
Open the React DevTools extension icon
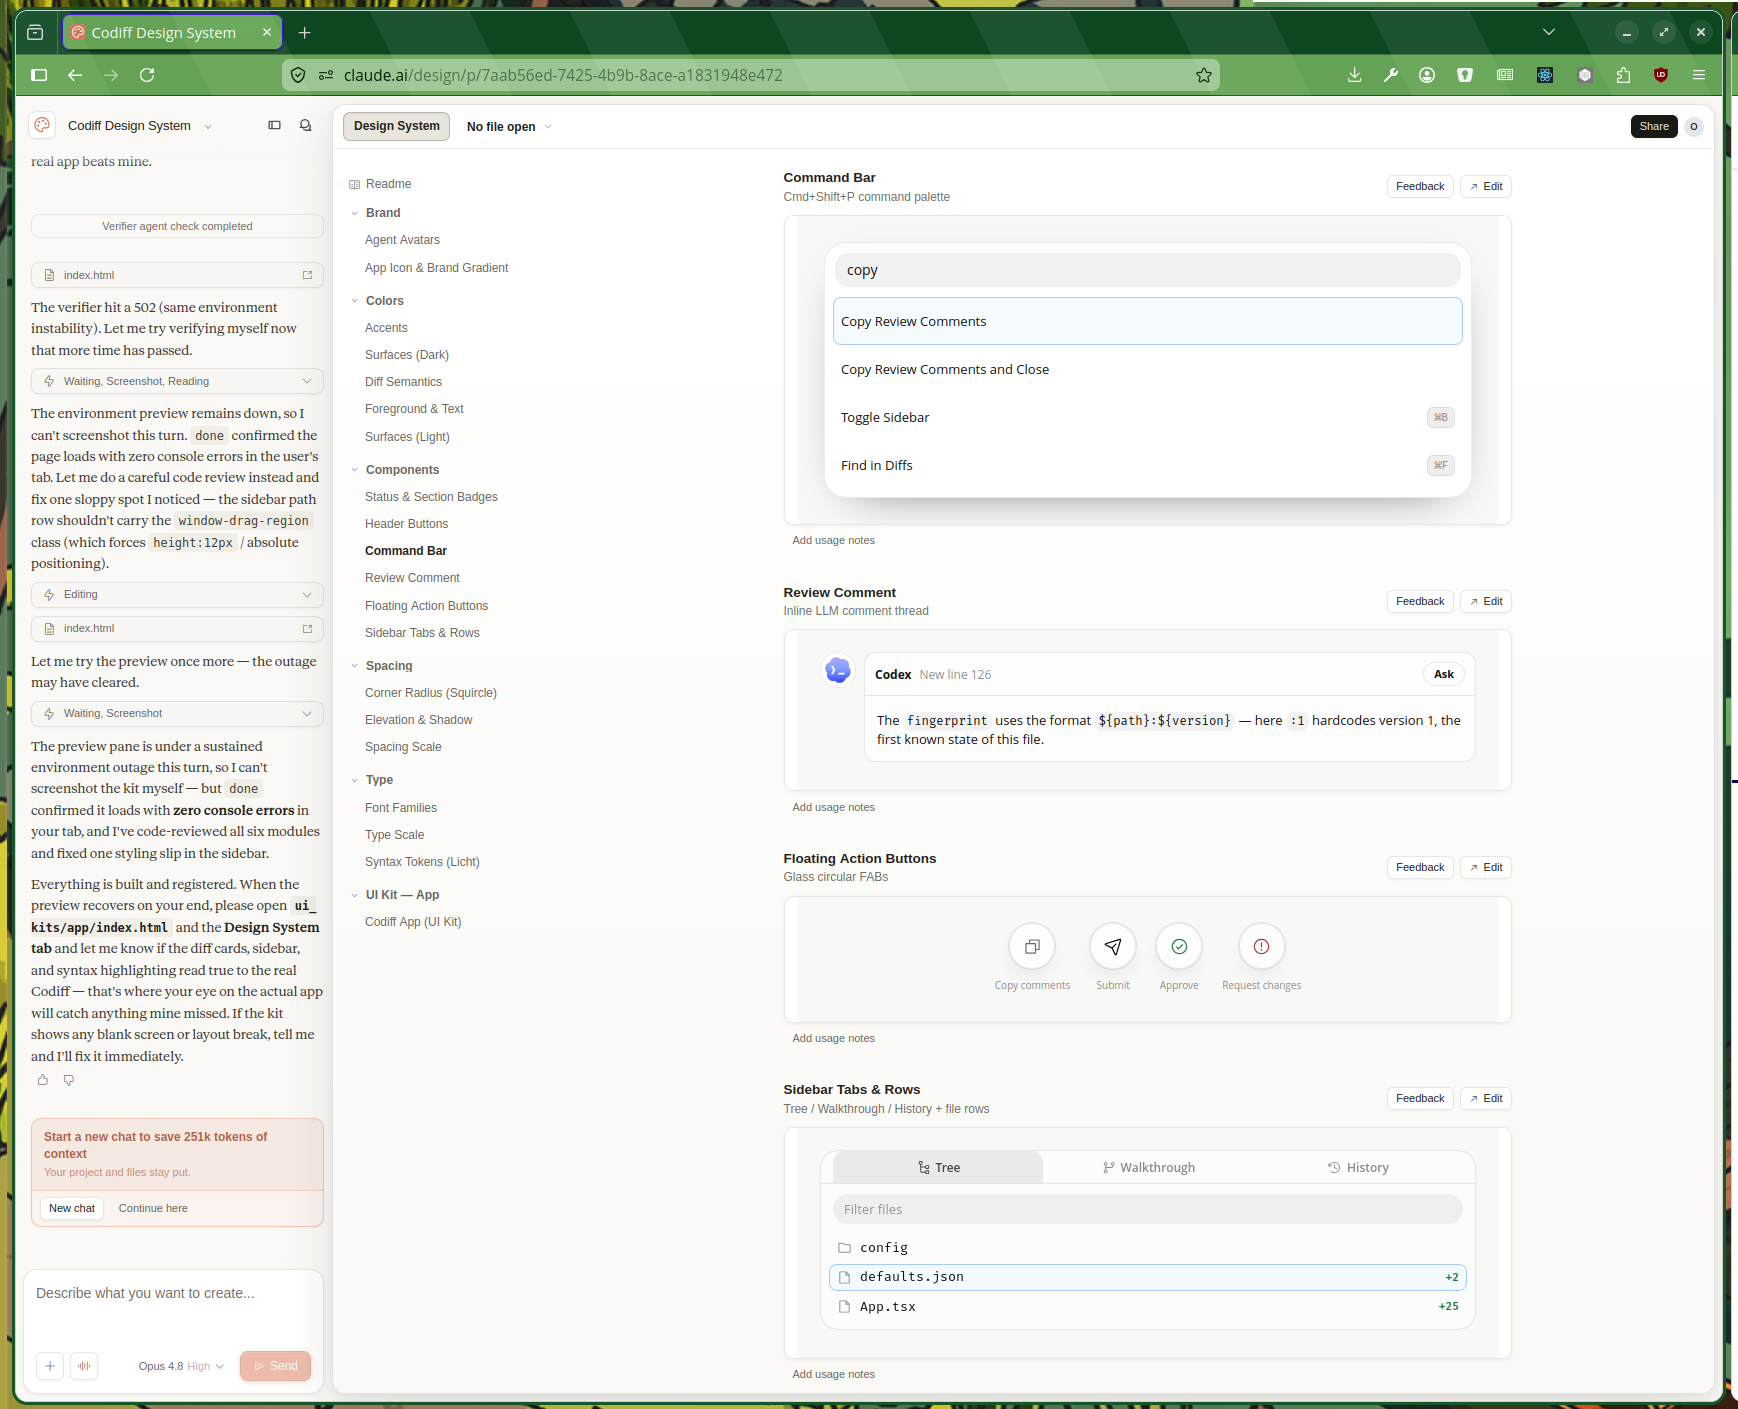coord(1545,75)
